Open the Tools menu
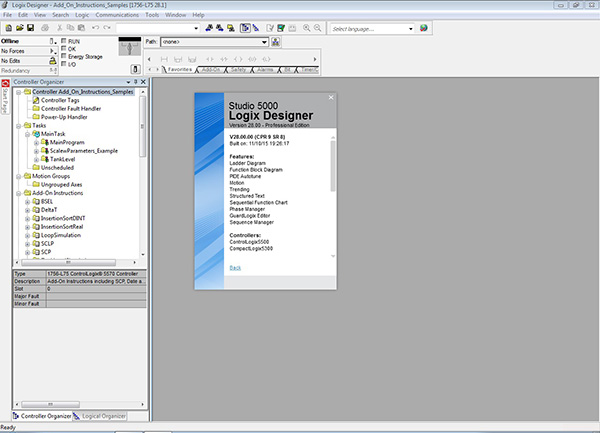 click(152, 15)
